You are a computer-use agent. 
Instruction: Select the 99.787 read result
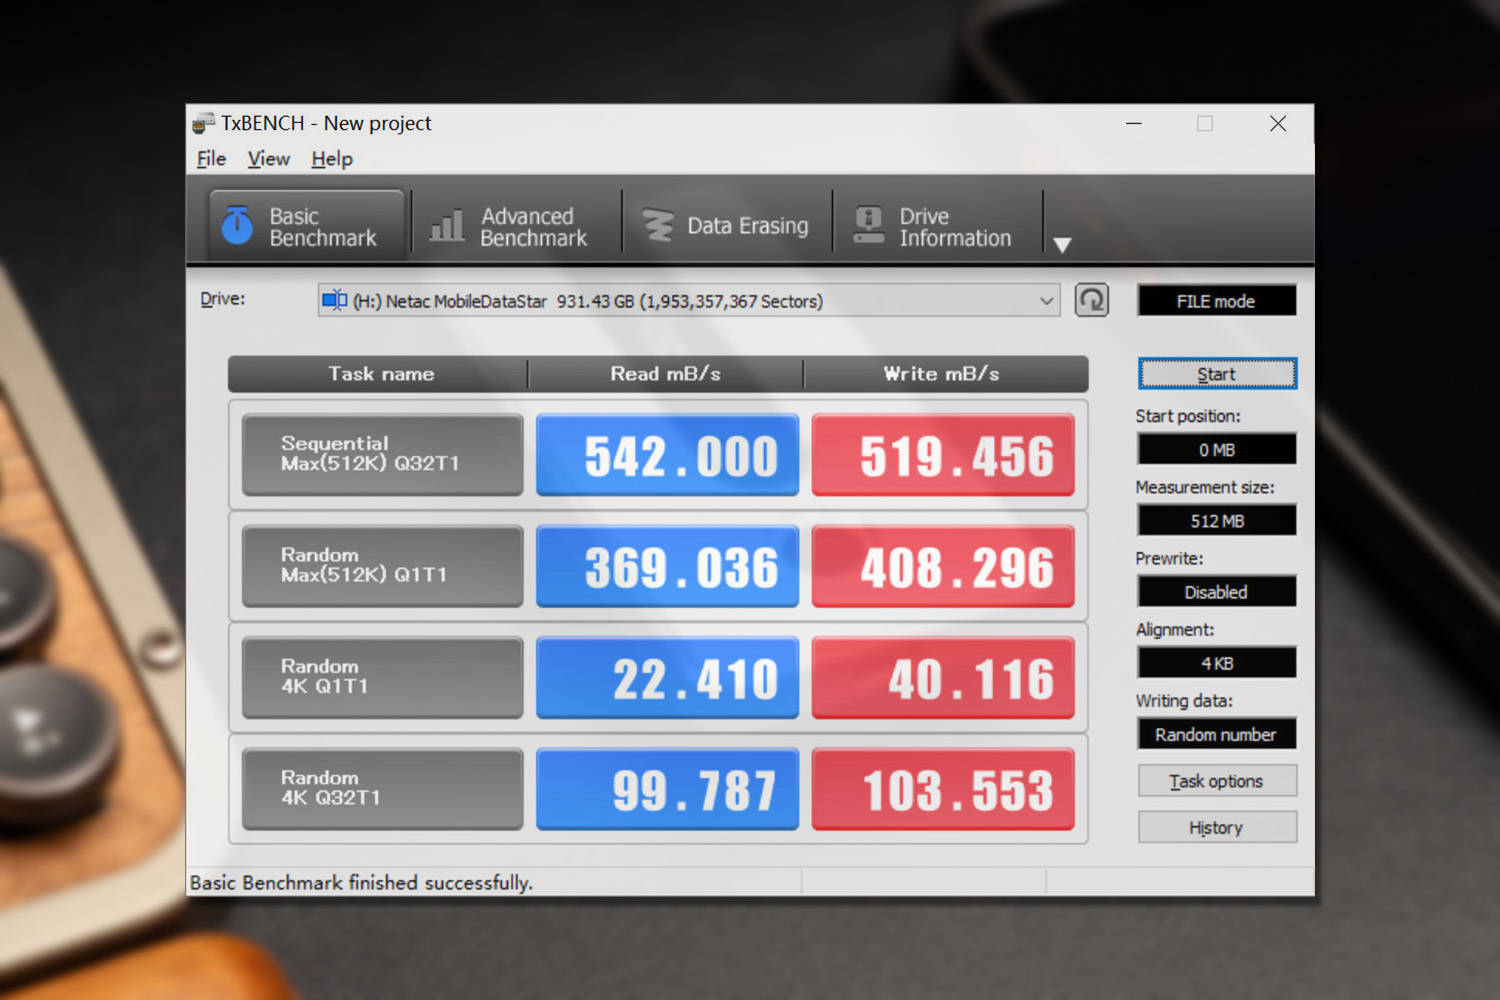click(668, 788)
